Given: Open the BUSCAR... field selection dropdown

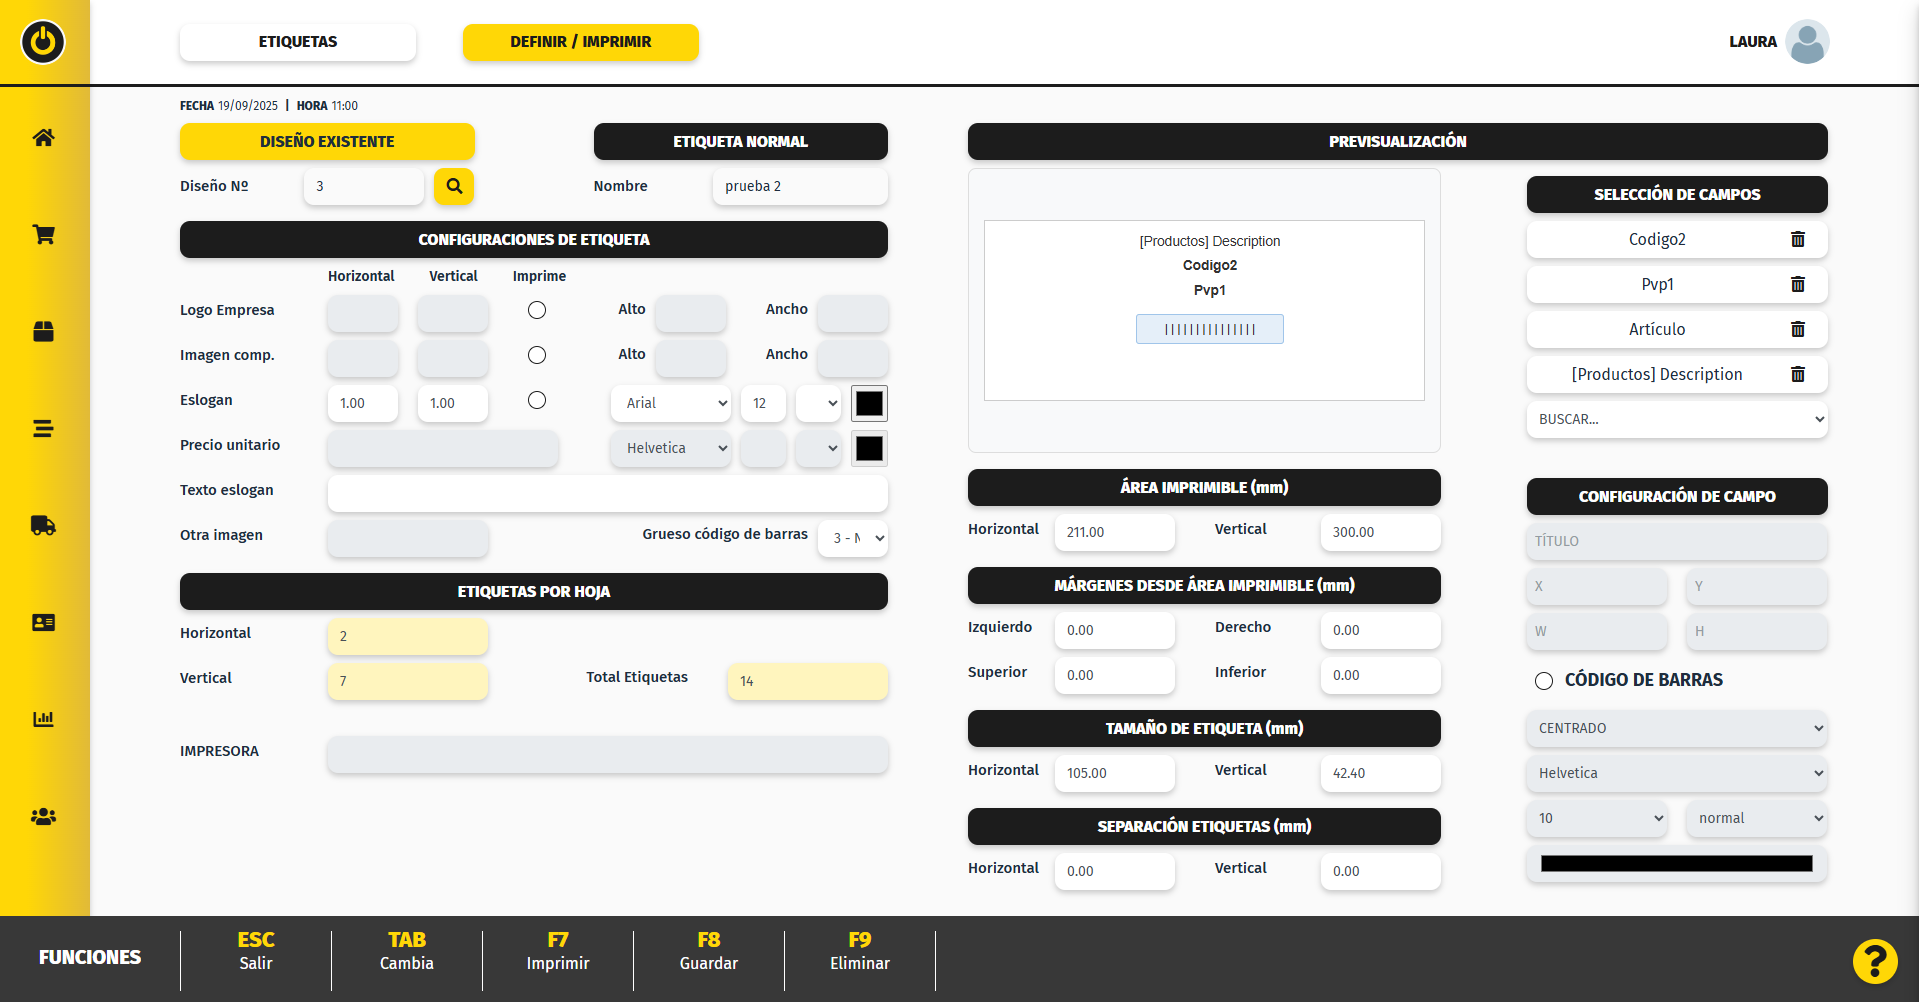Looking at the screenshot, I should 1676,420.
